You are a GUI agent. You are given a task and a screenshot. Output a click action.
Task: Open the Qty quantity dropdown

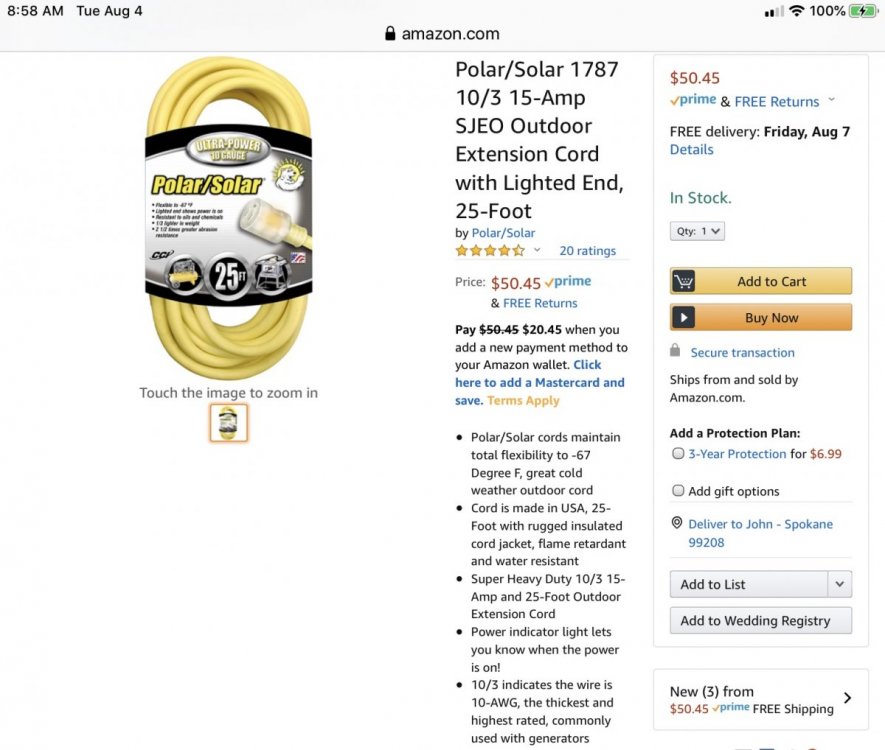[697, 231]
